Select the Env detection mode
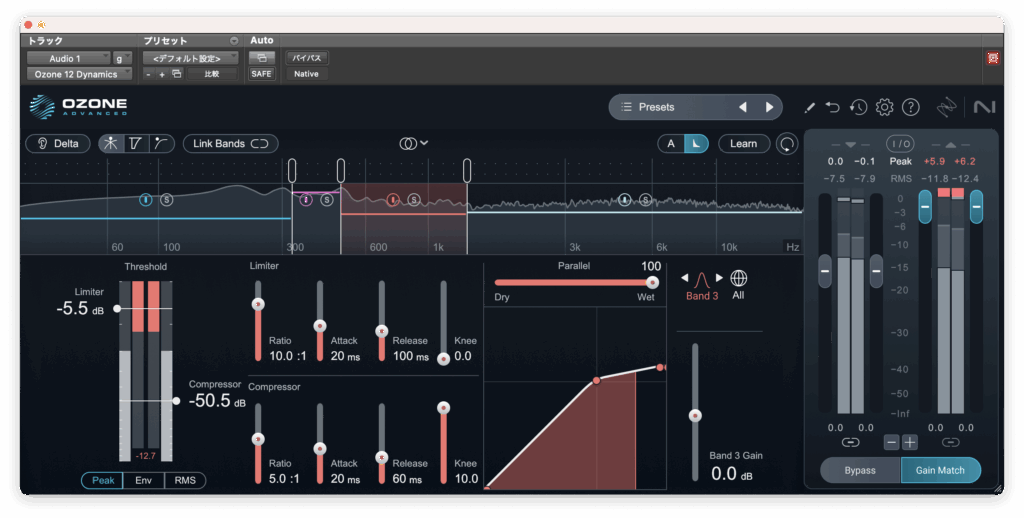The width and height of the screenshot is (1024, 518). 144,481
